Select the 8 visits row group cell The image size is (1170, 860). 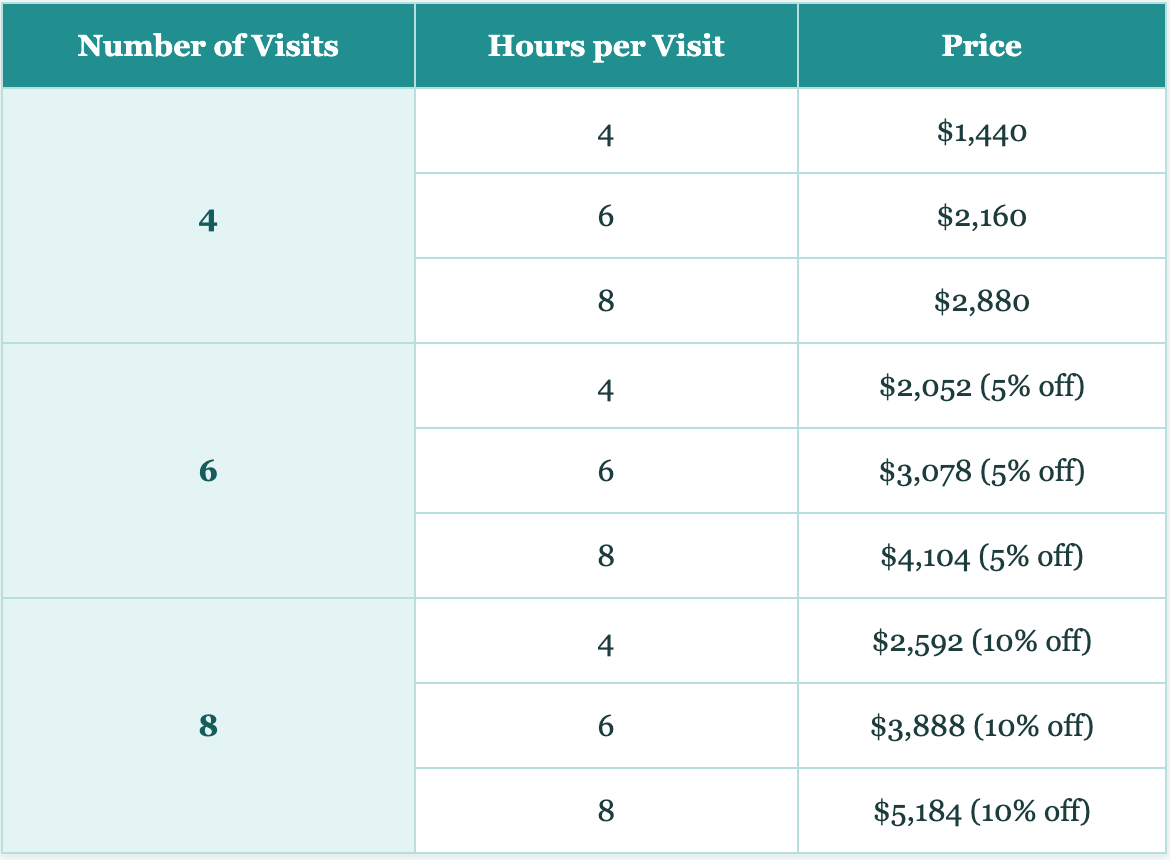208,725
